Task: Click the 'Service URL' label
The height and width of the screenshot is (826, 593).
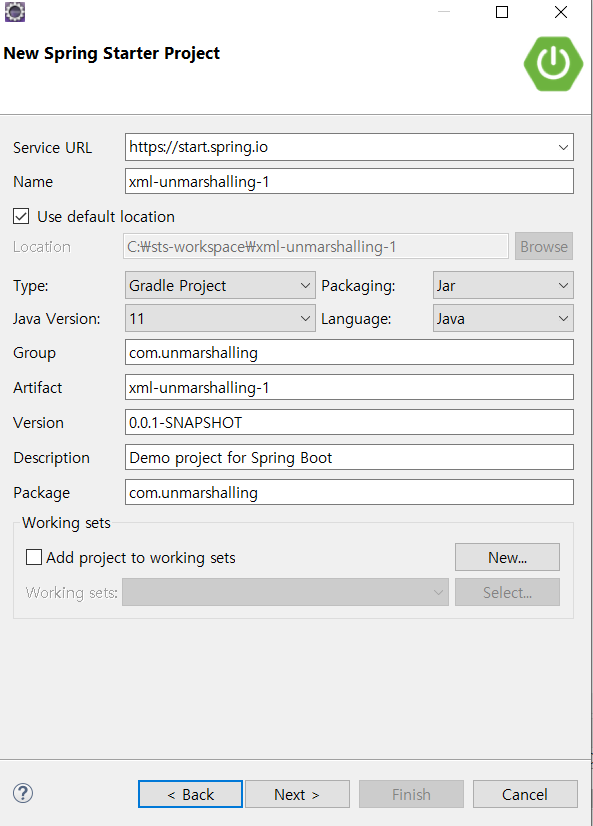Action: [x=53, y=148]
